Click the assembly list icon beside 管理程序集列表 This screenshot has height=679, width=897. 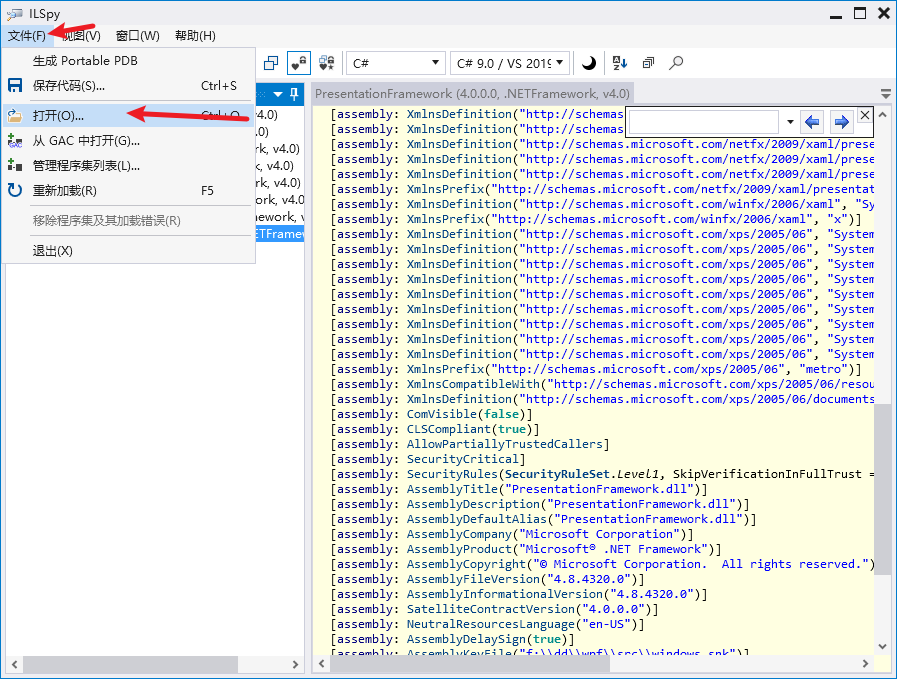tap(15, 166)
